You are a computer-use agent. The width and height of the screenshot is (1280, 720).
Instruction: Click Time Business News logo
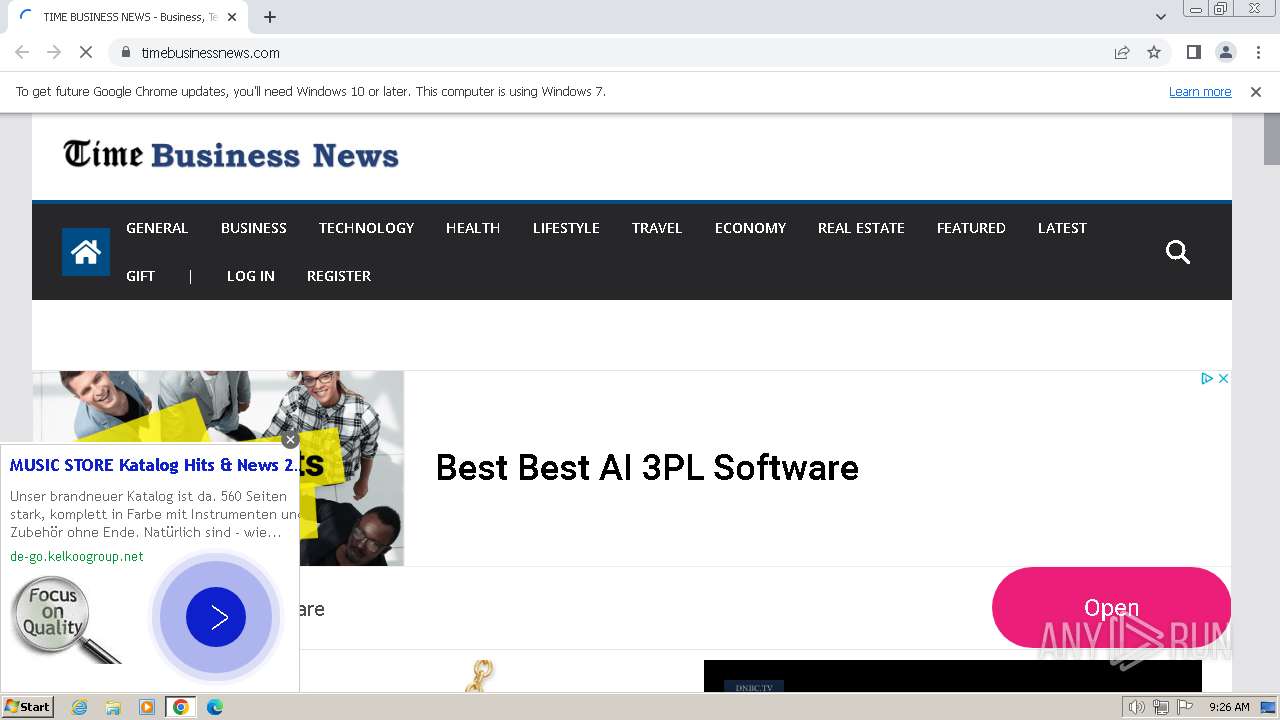(x=231, y=155)
